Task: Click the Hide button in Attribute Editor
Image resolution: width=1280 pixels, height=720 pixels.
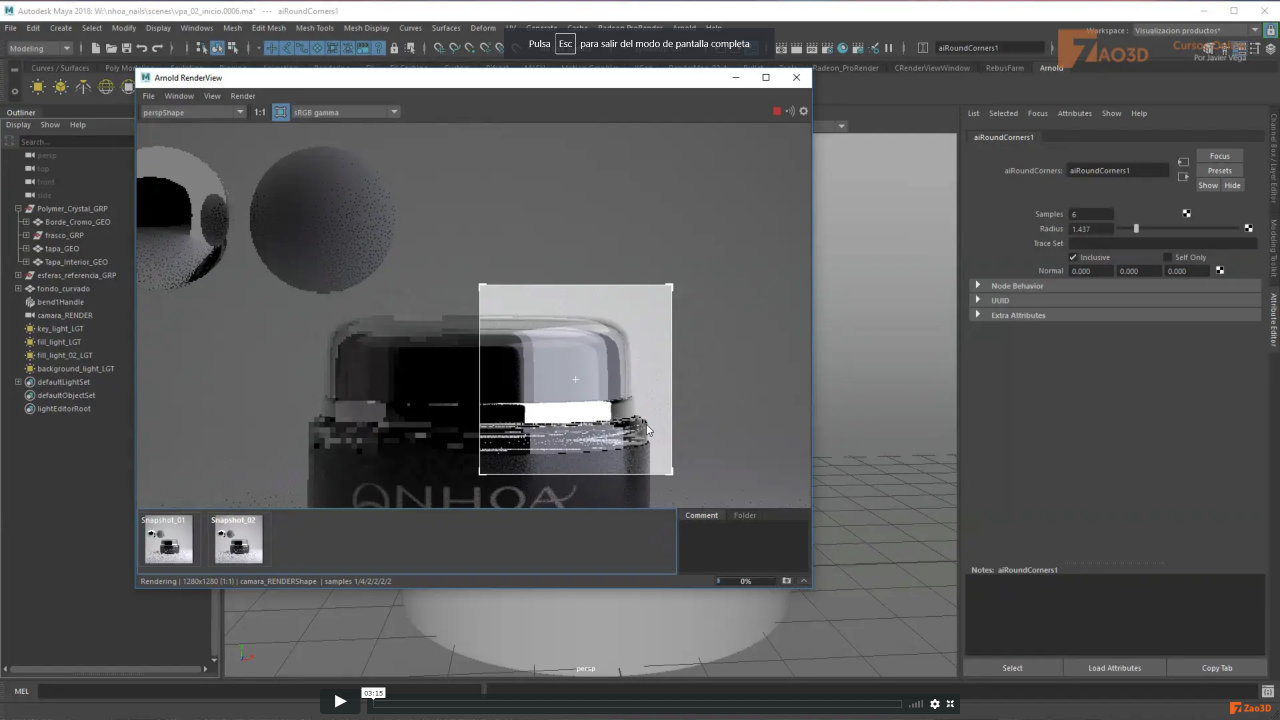Action: [x=1232, y=185]
